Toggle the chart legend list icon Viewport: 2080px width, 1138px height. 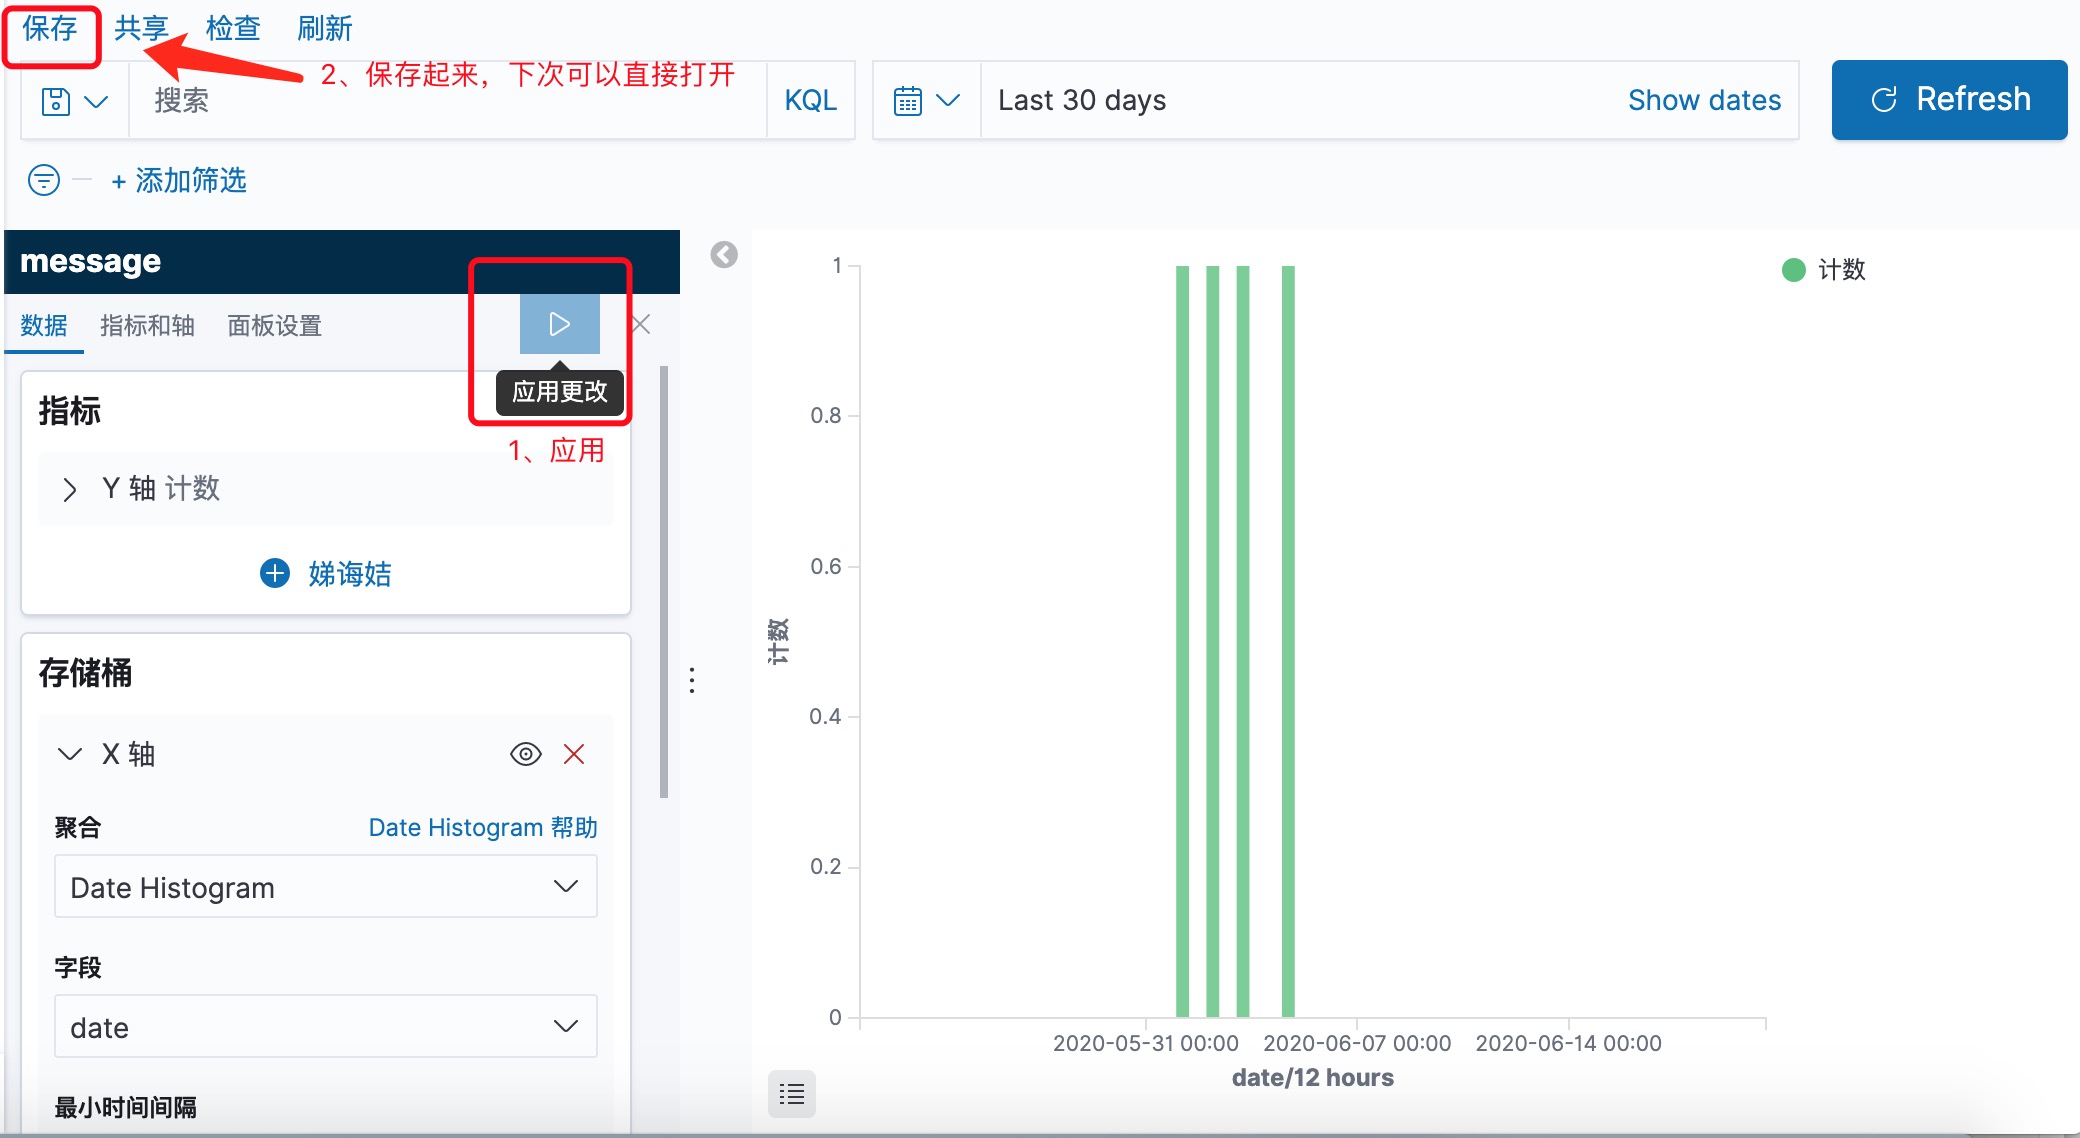click(792, 1094)
